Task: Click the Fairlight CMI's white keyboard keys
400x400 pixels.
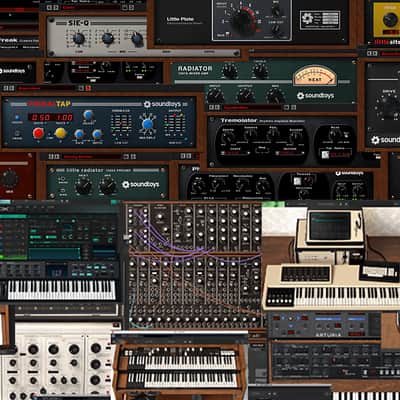Action: [x=347, y=296]
